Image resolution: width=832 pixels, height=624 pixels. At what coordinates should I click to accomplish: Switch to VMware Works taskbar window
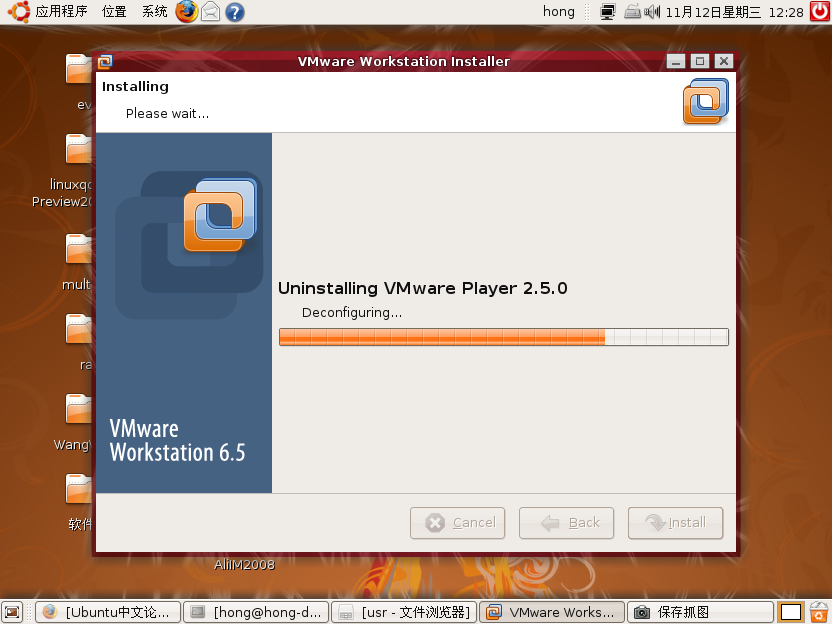(552, 612)
